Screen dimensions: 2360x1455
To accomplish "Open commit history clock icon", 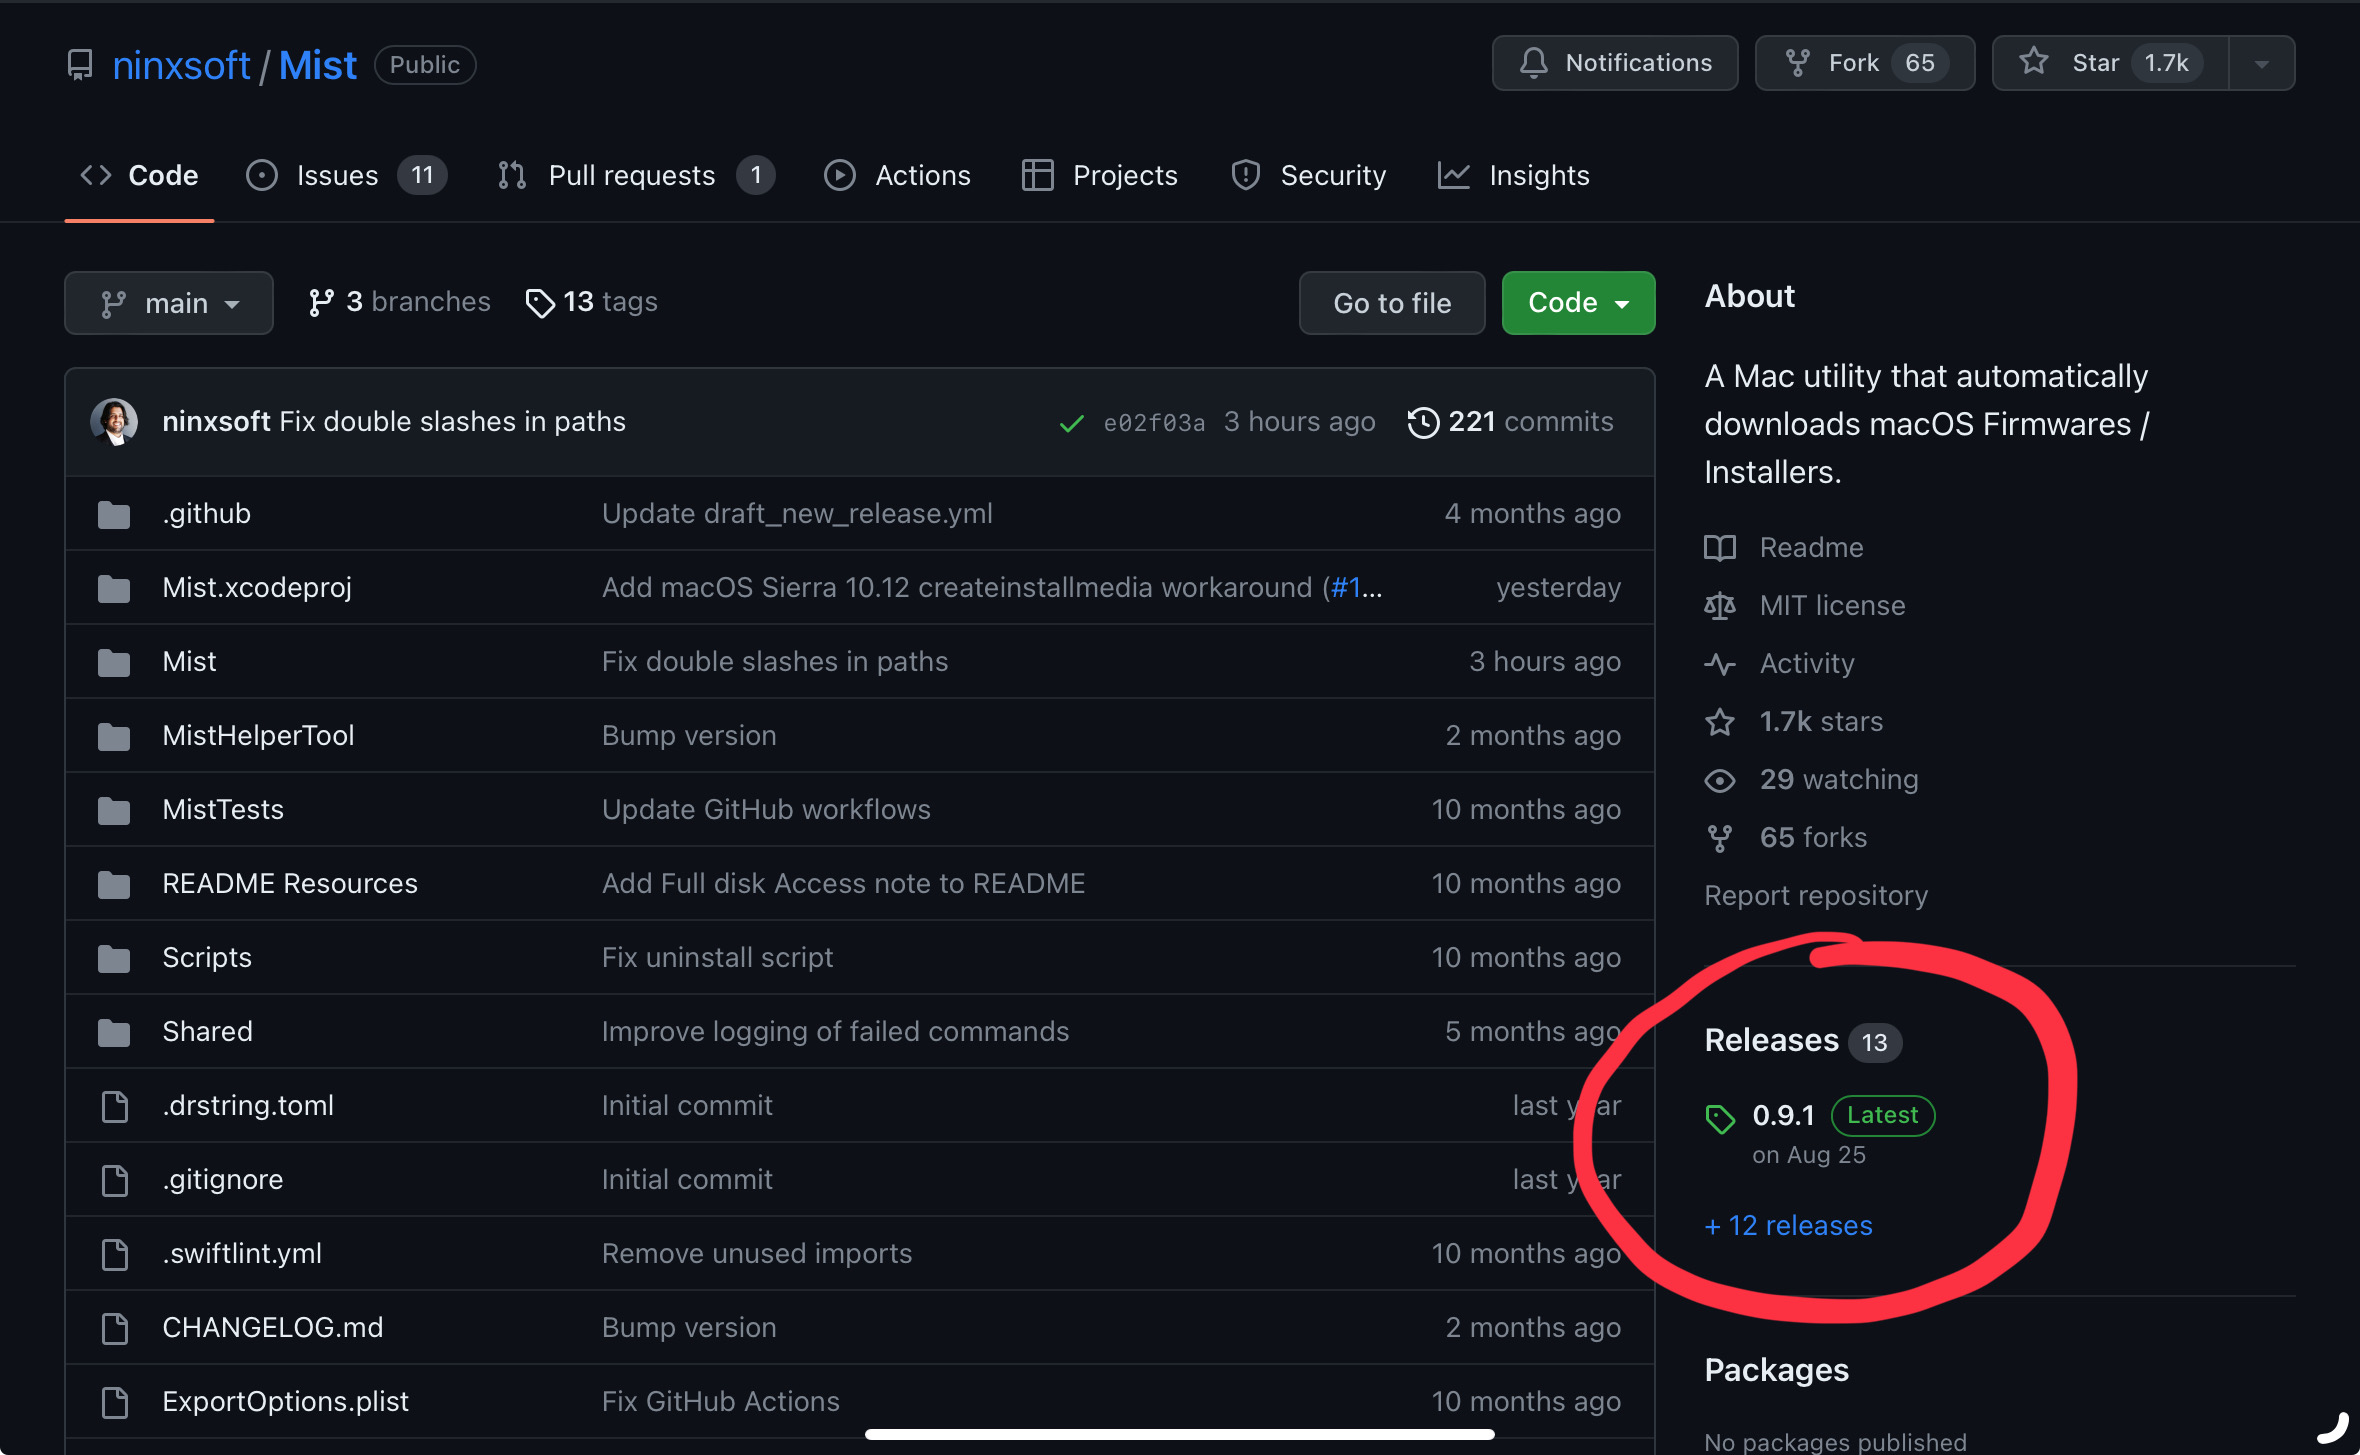I will (x=1423, y=422).
